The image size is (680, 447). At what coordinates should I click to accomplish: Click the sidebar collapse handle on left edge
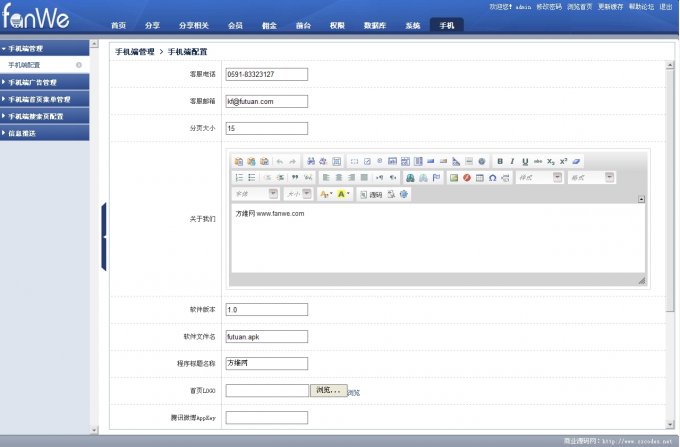(104, 237)
